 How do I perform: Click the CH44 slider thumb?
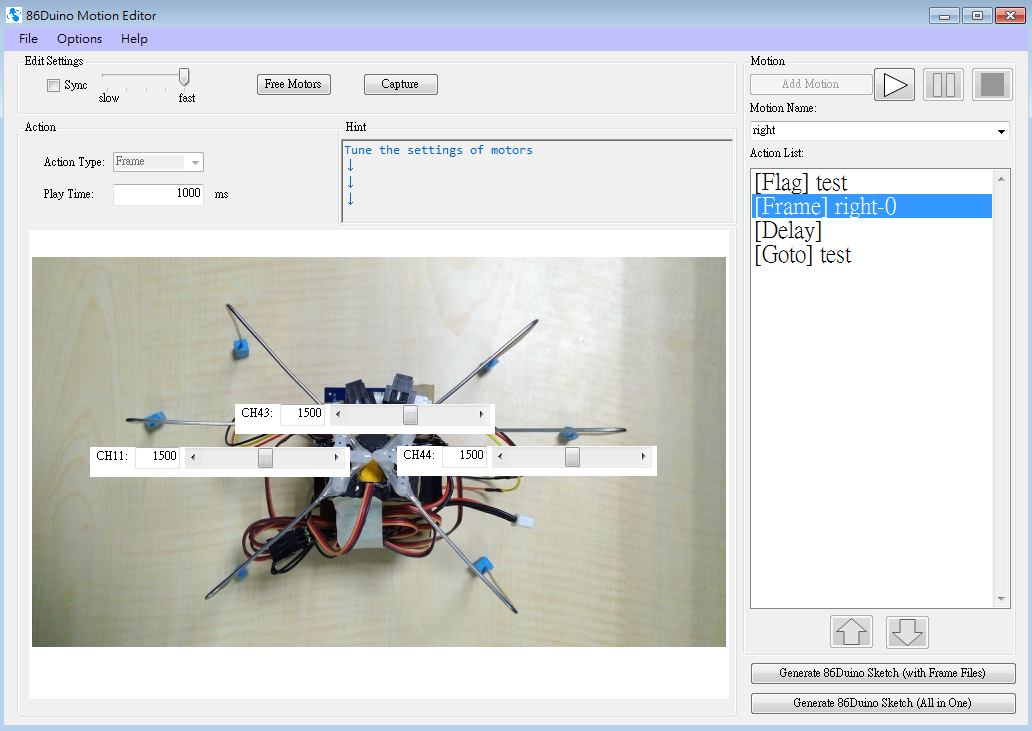coord(572,457)
